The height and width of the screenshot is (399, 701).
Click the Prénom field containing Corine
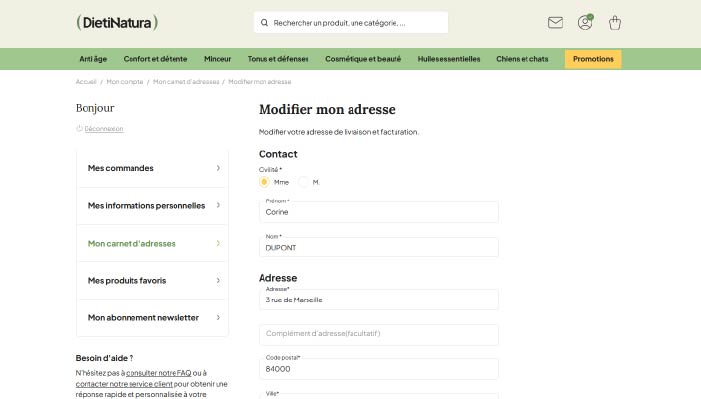(x=379, y=212)
